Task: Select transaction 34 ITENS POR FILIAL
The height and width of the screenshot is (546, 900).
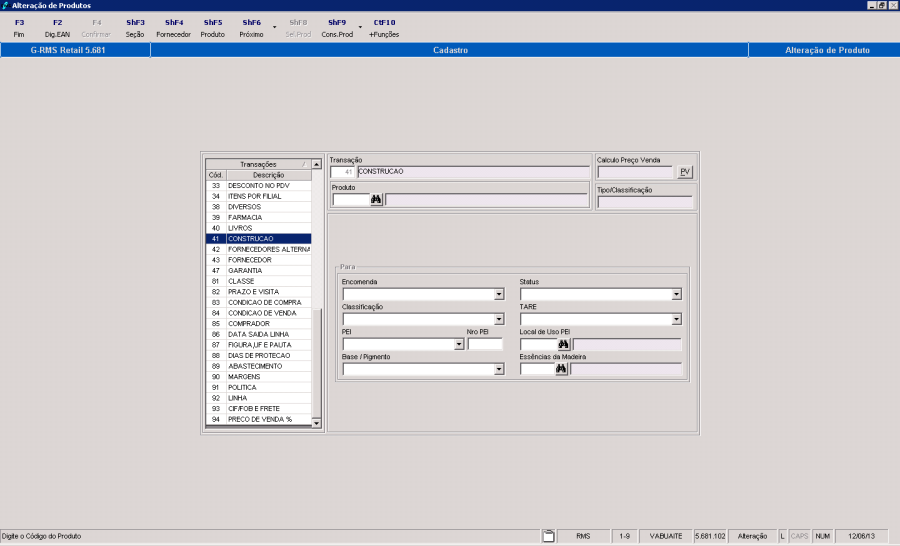Action: [x=258, y=196]
